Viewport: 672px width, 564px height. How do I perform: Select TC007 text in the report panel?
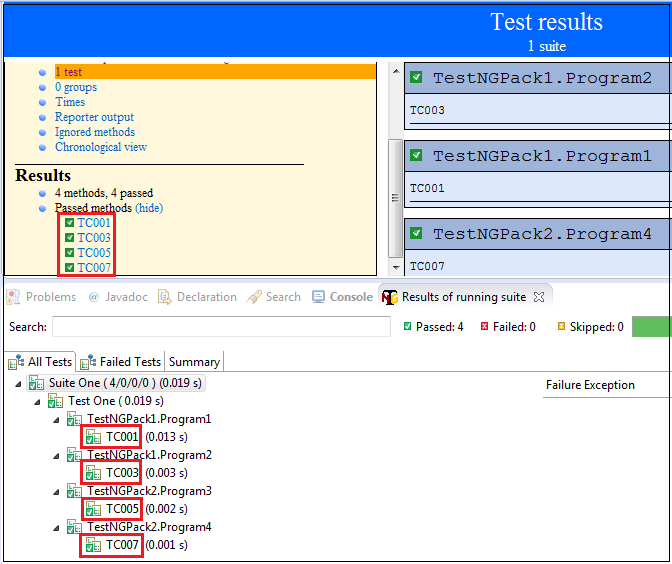tap(427, 266)
